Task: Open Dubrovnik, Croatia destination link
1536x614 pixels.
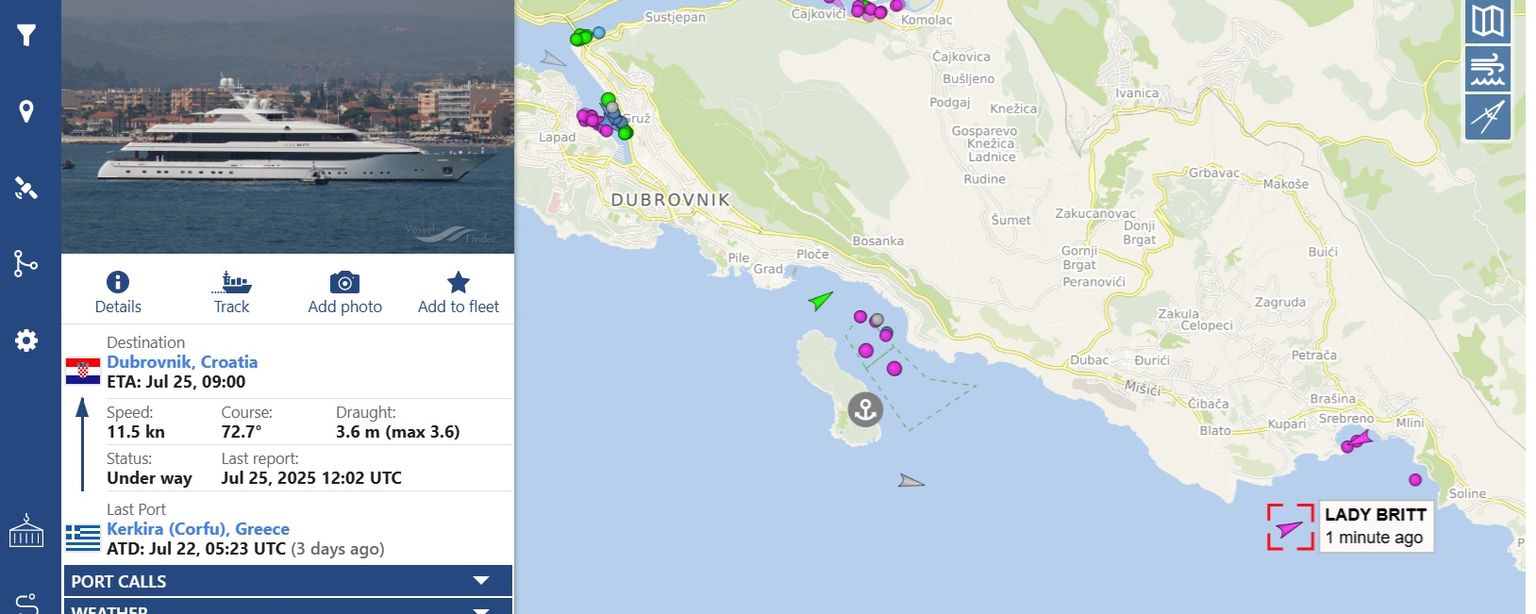Action: click(182, 362)
